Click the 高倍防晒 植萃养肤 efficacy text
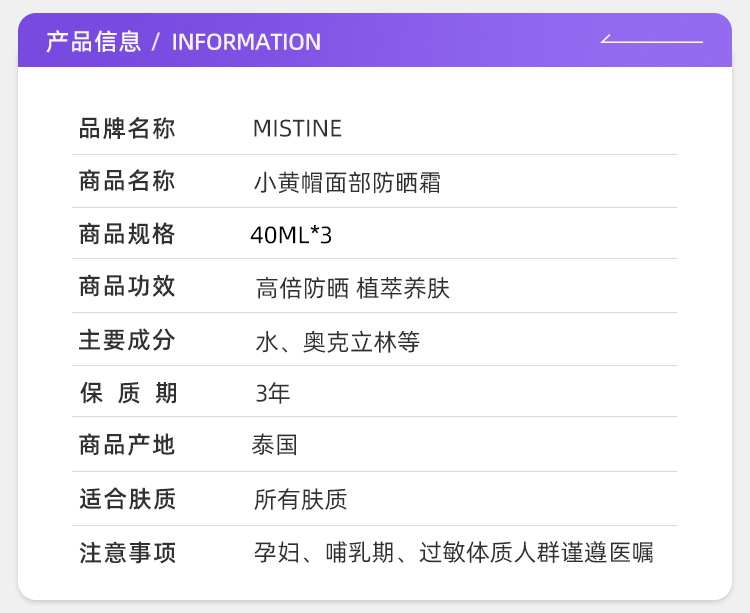The width and height of the screenshot is (750, 613). tap(353, 289)
